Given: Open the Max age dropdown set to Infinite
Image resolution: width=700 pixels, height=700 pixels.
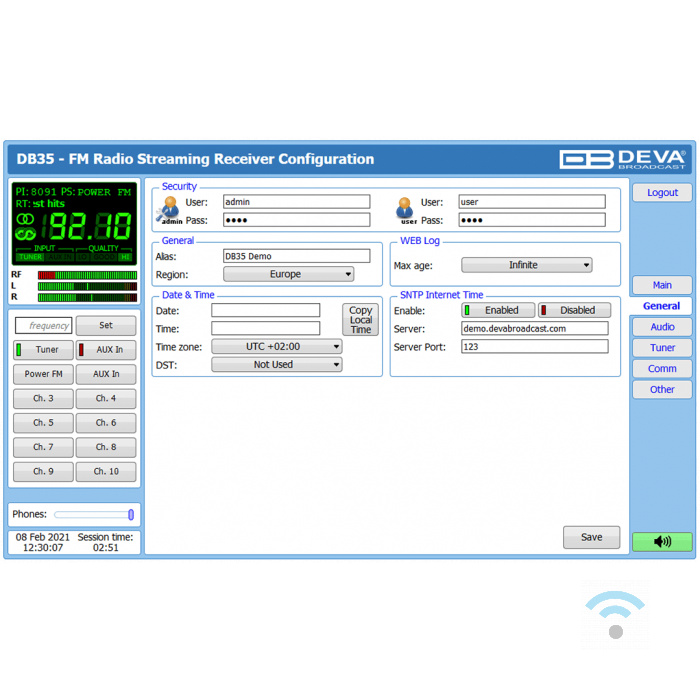Looking at the screenshot, I should [527, 265].
